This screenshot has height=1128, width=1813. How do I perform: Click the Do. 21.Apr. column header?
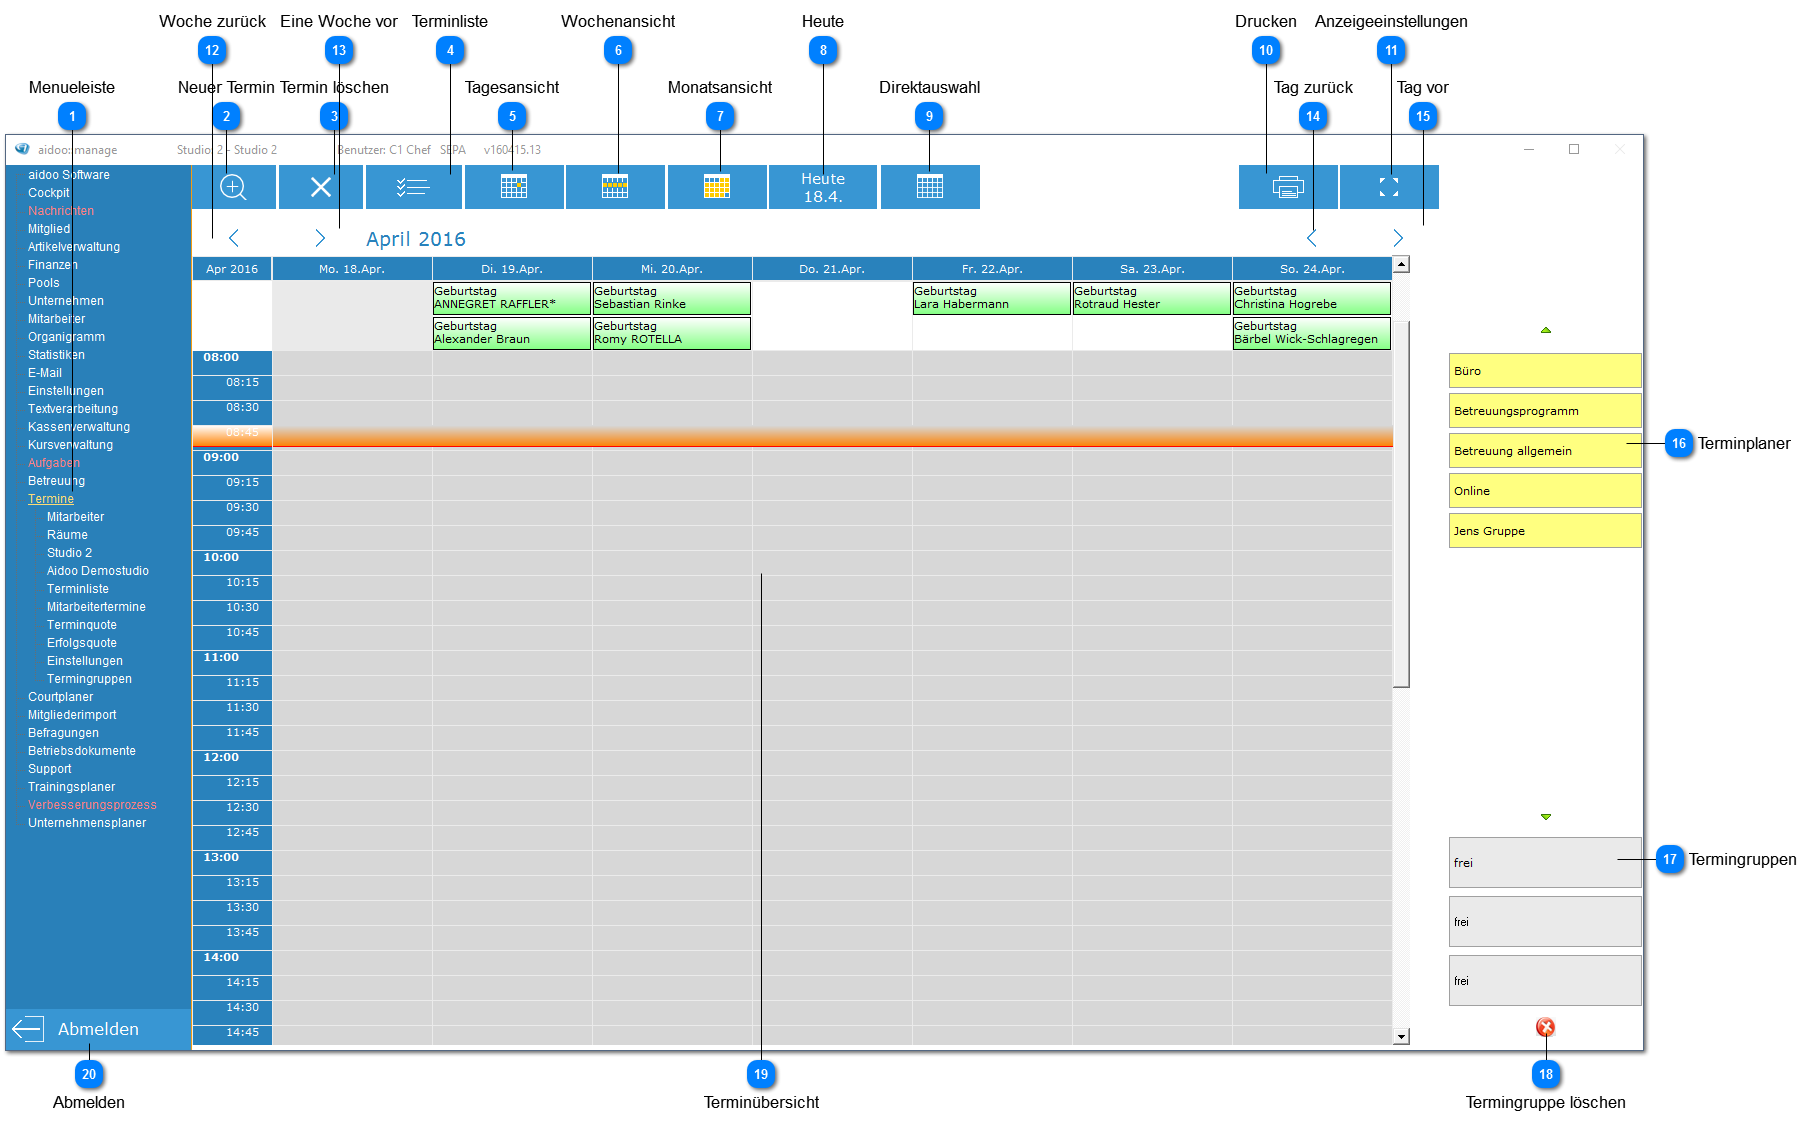[x=832, y=269]
